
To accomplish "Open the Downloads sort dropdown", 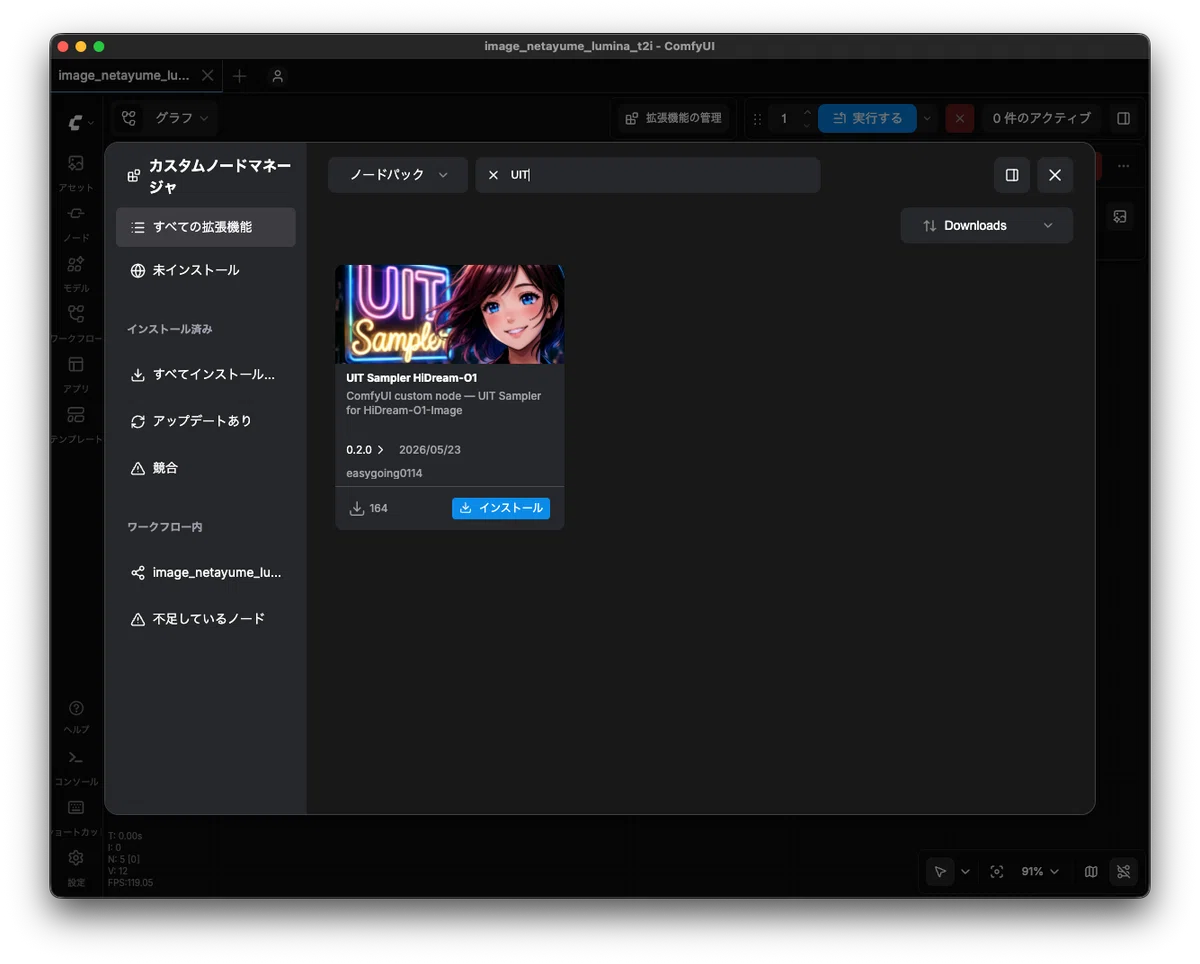I will coord(987,225).
